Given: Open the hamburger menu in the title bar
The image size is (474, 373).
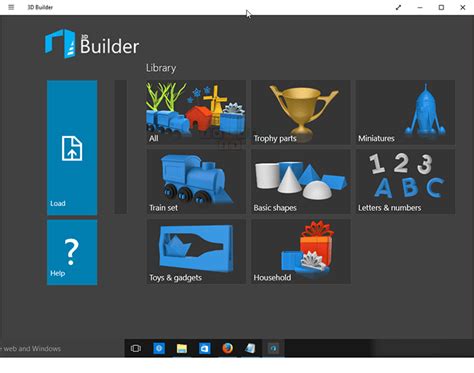Looking at the screenshot, I should click(x=11, y=7).
